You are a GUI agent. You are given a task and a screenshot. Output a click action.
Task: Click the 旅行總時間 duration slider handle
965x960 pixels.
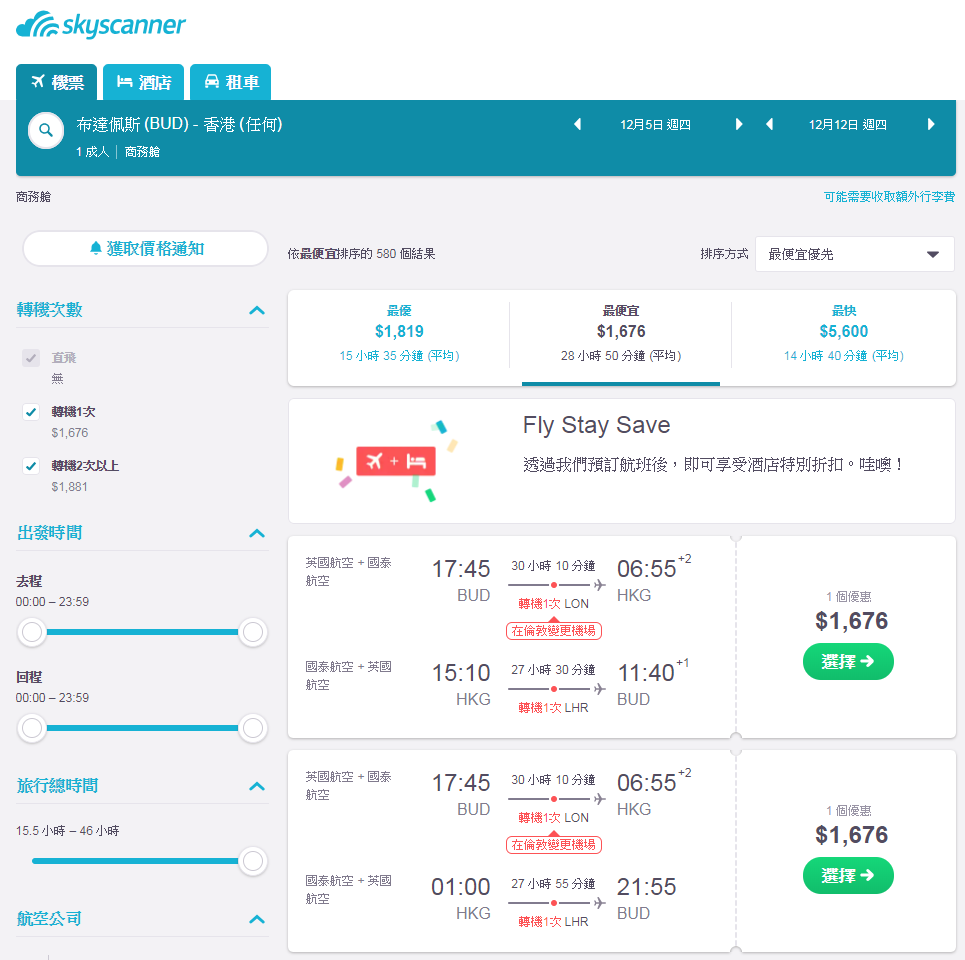(x=252, y=861)
